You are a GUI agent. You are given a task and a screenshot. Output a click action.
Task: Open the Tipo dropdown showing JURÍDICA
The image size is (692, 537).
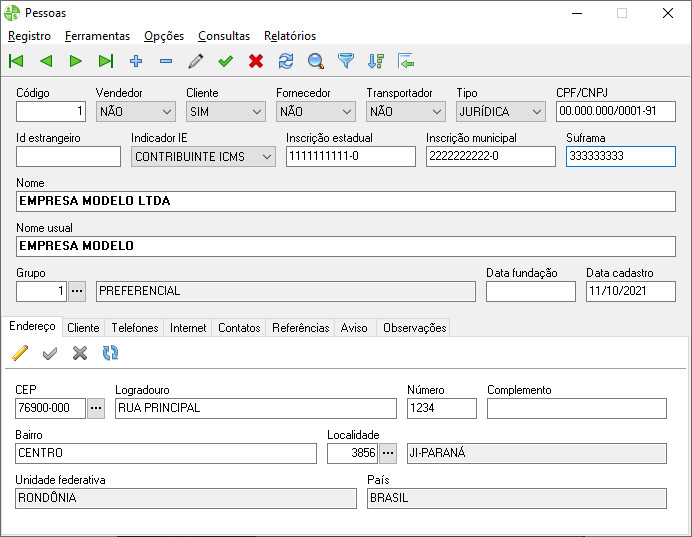click(x=535, y=112)
